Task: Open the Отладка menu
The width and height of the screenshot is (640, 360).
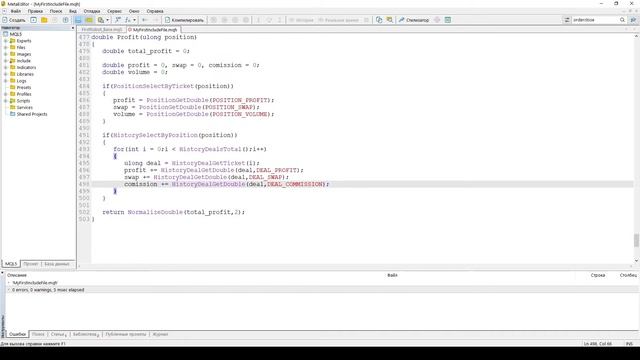Action: pos(92,11)
